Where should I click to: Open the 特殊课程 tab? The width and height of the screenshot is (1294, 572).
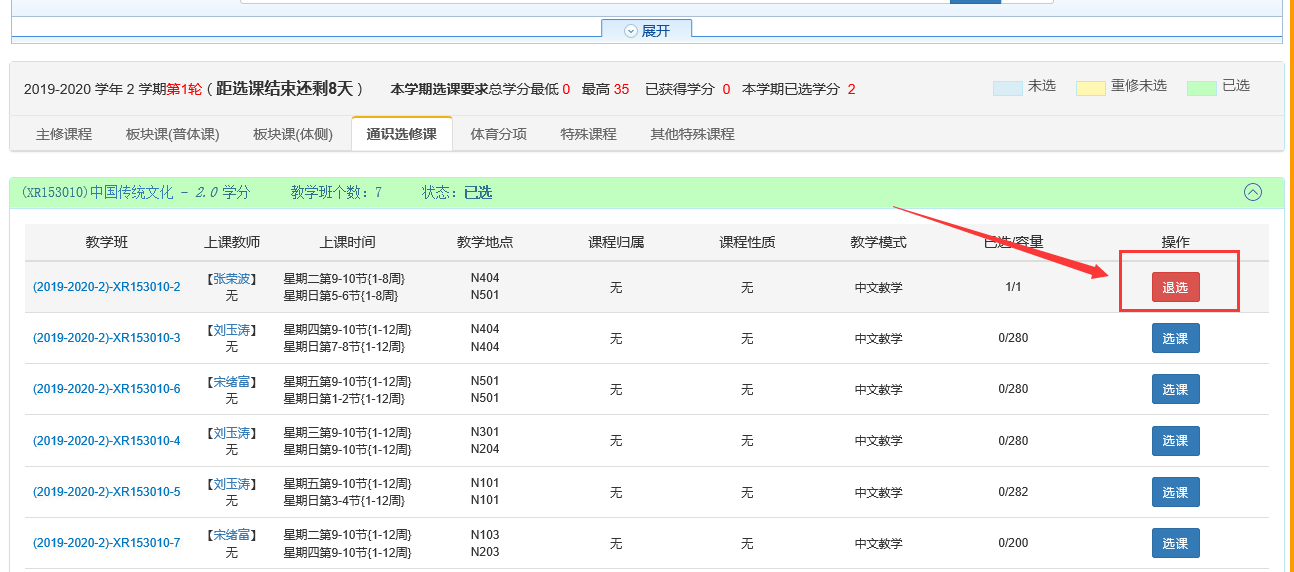[588, 134]
